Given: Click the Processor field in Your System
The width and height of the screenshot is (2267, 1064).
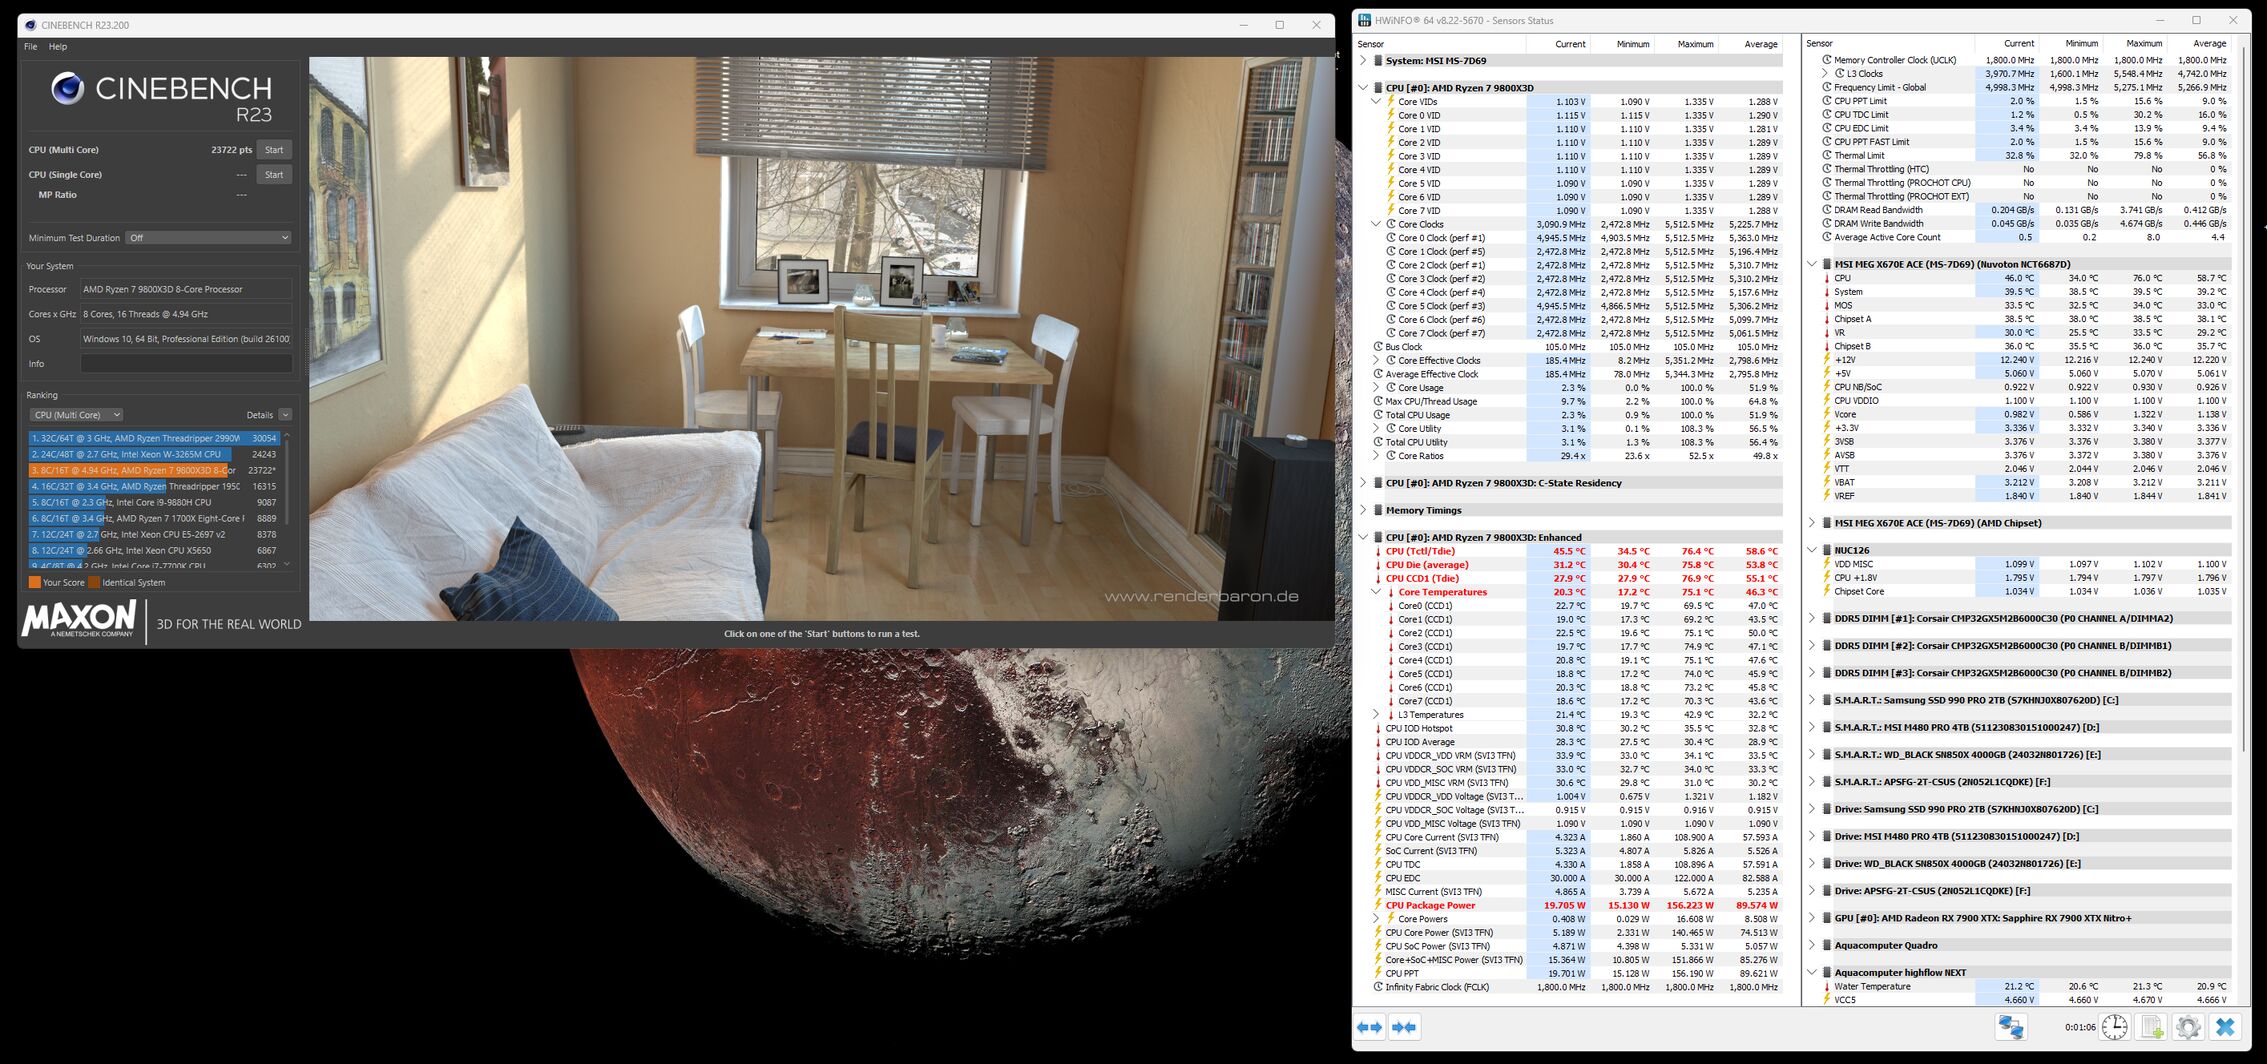Looking at the screenshot, I should pyautogui.click(x=186, y=289).
